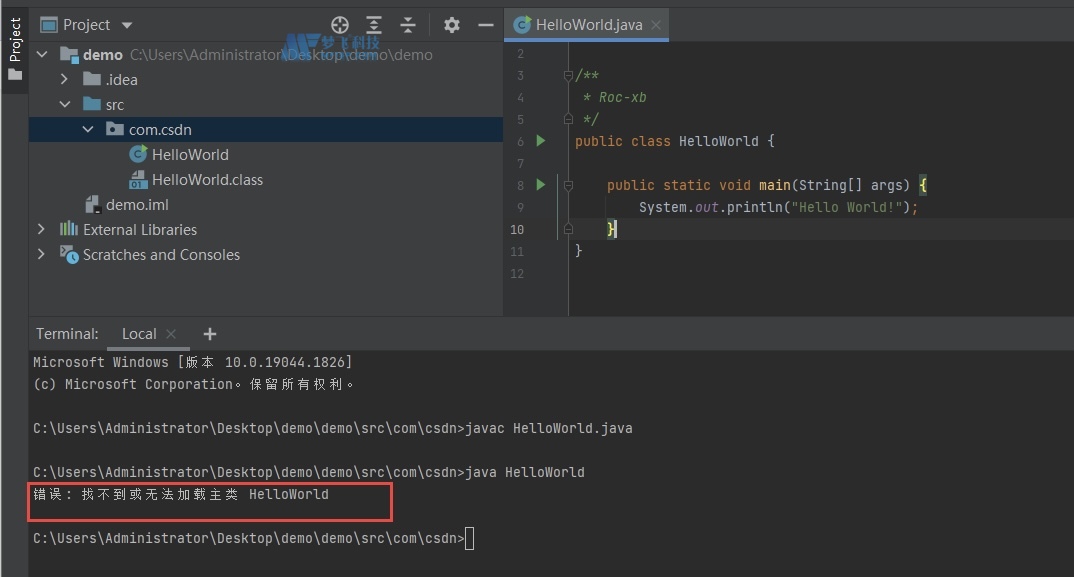Click the Expand All icon in Project panel
Image resolution: width=1074 pixels, height=577 pixels.
tap(374, 25)
